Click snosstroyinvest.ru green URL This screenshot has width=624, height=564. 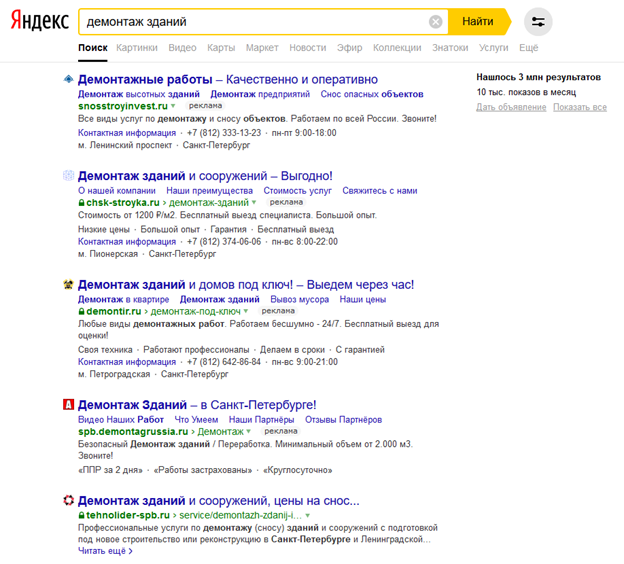[x=123, y=106]
